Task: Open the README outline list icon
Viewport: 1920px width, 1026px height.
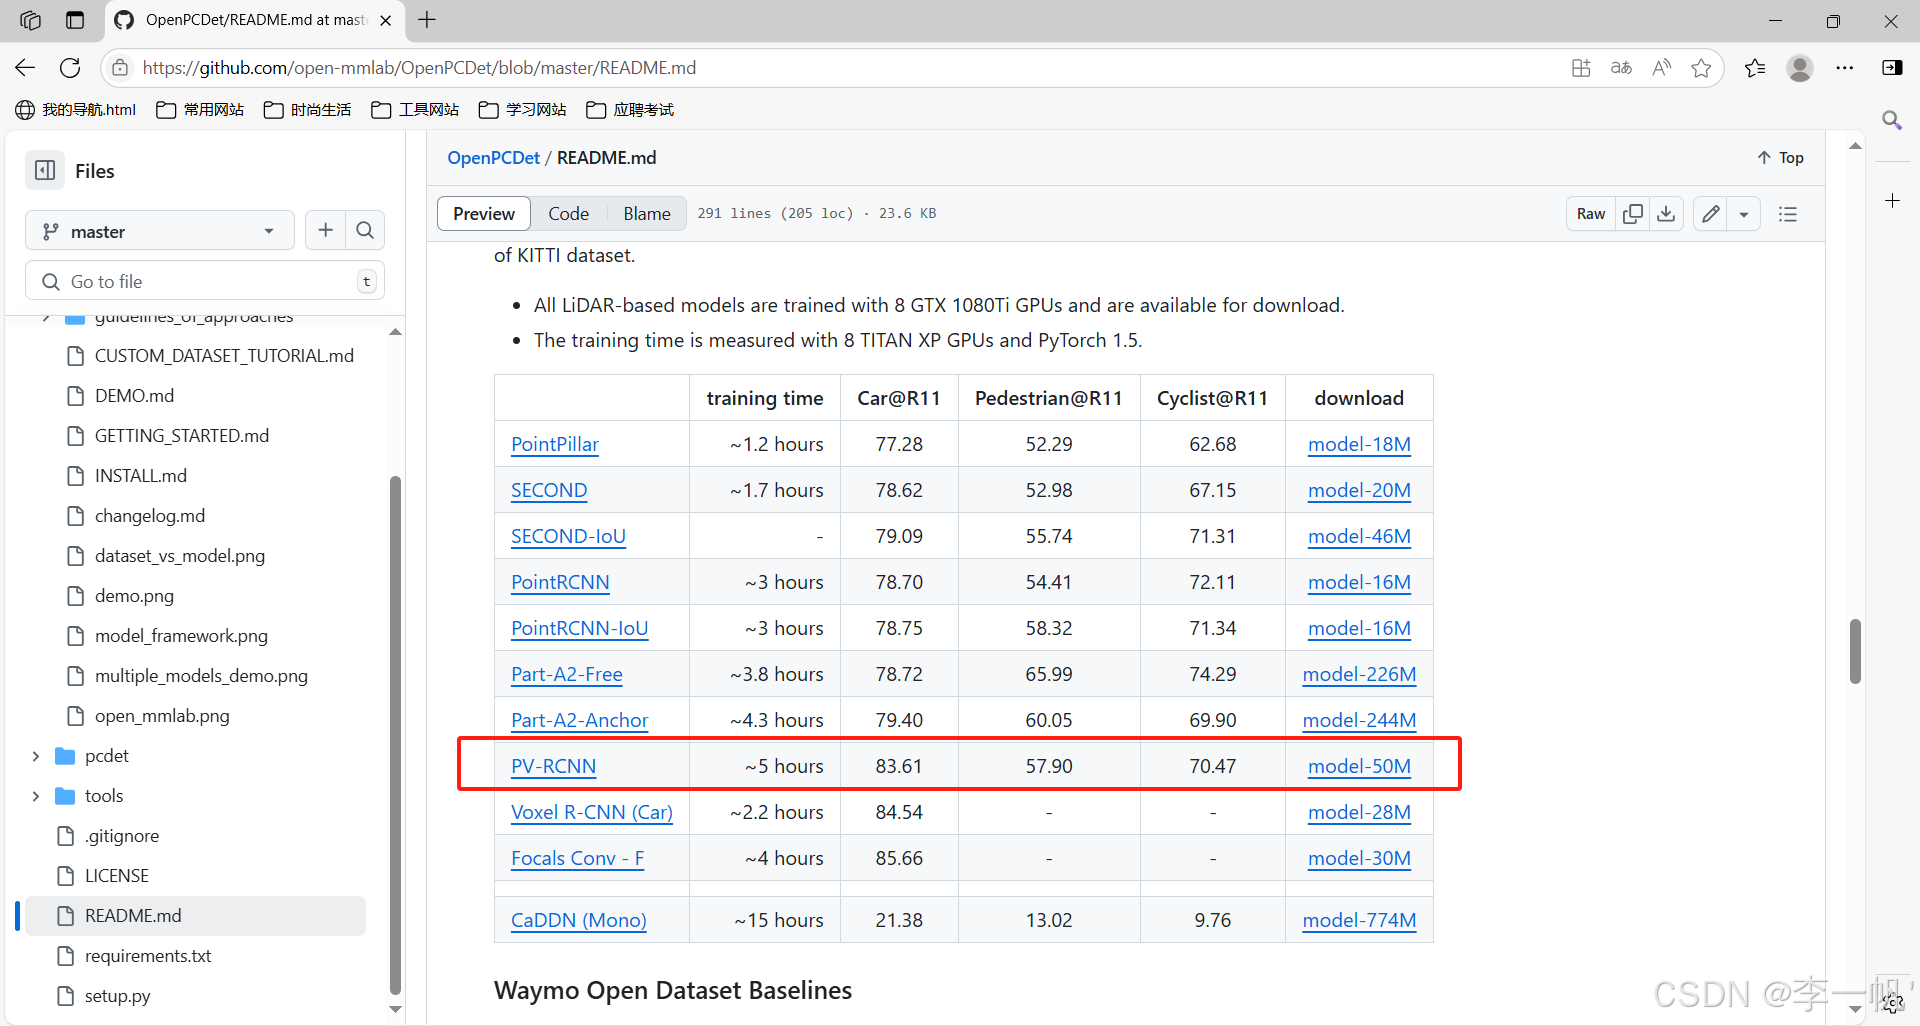Action: pos(1788,214)
